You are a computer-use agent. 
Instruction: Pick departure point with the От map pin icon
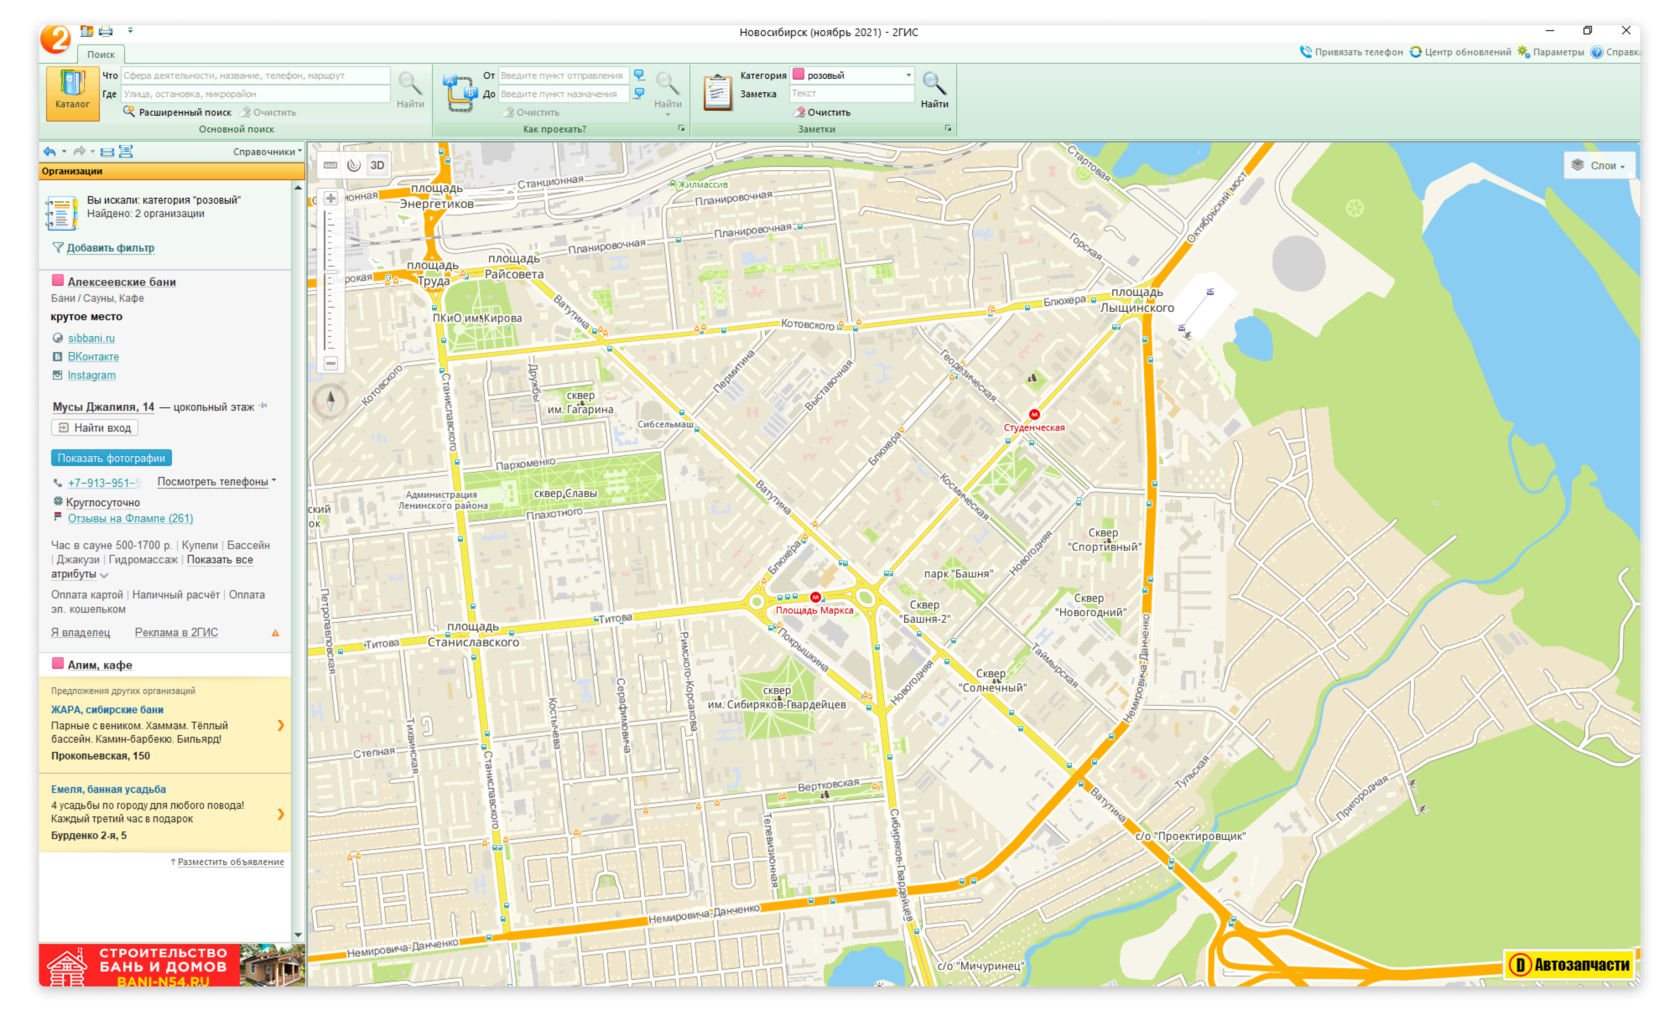640,75
